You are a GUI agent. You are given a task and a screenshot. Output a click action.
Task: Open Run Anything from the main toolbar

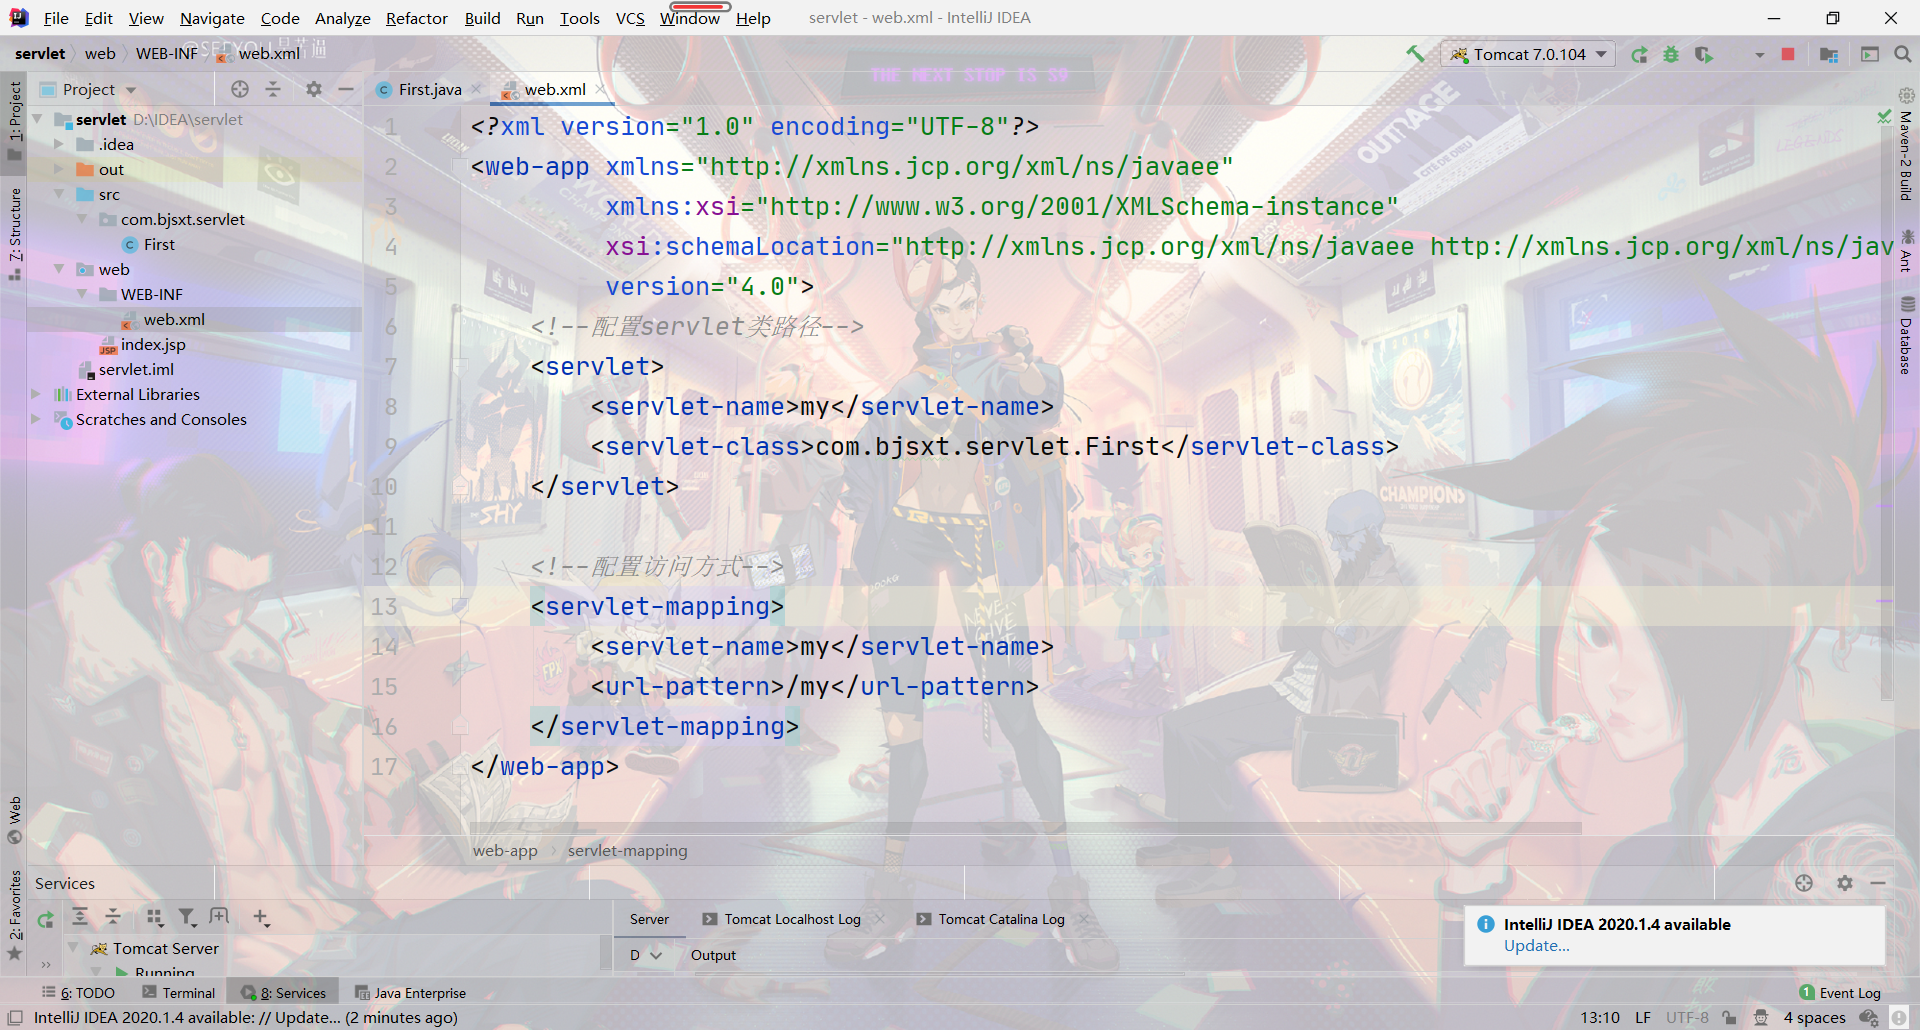pos(1870,54)
